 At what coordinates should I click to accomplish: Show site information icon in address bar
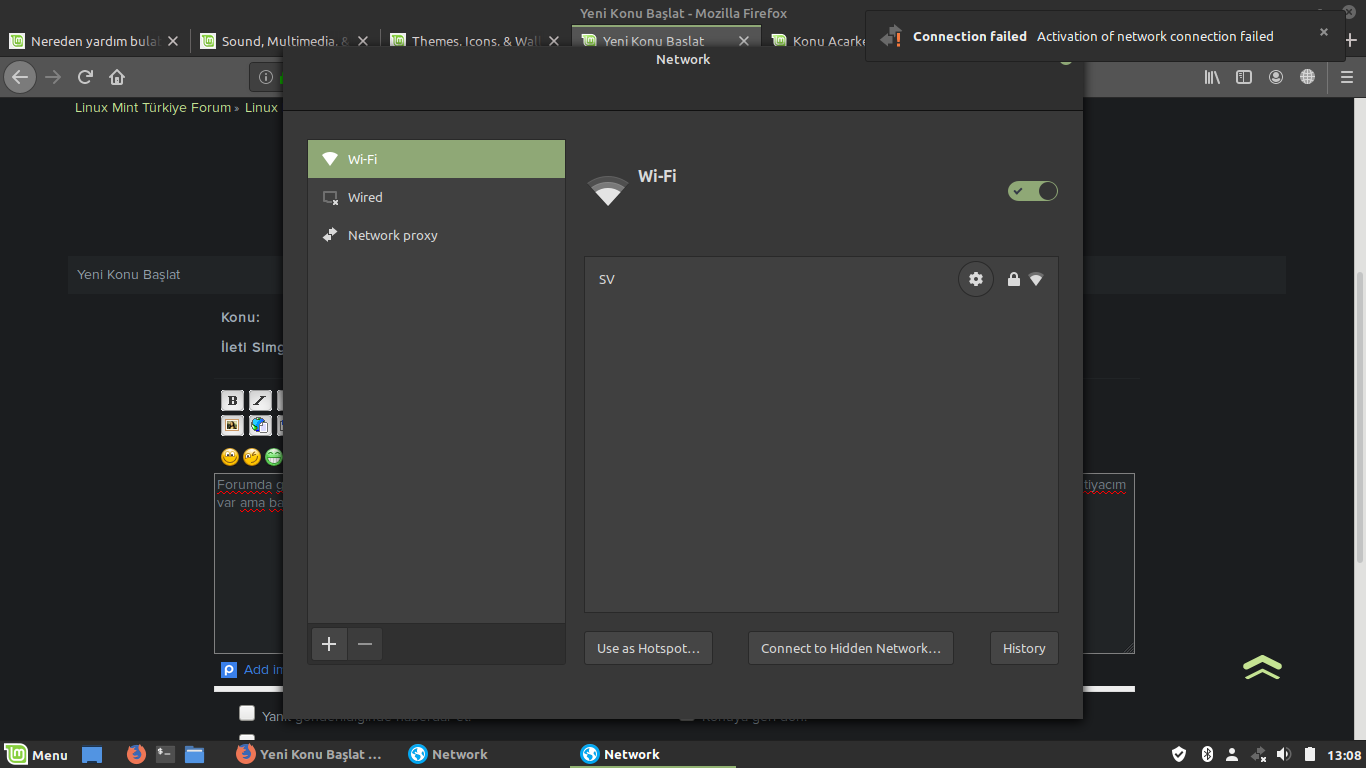(266, 77)
